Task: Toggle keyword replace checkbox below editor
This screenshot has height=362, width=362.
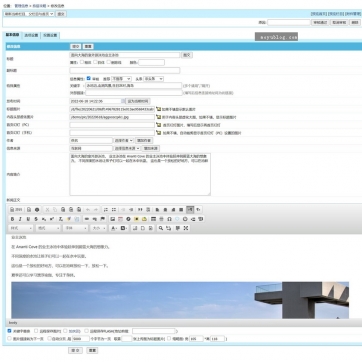Action: click(9, 331)
